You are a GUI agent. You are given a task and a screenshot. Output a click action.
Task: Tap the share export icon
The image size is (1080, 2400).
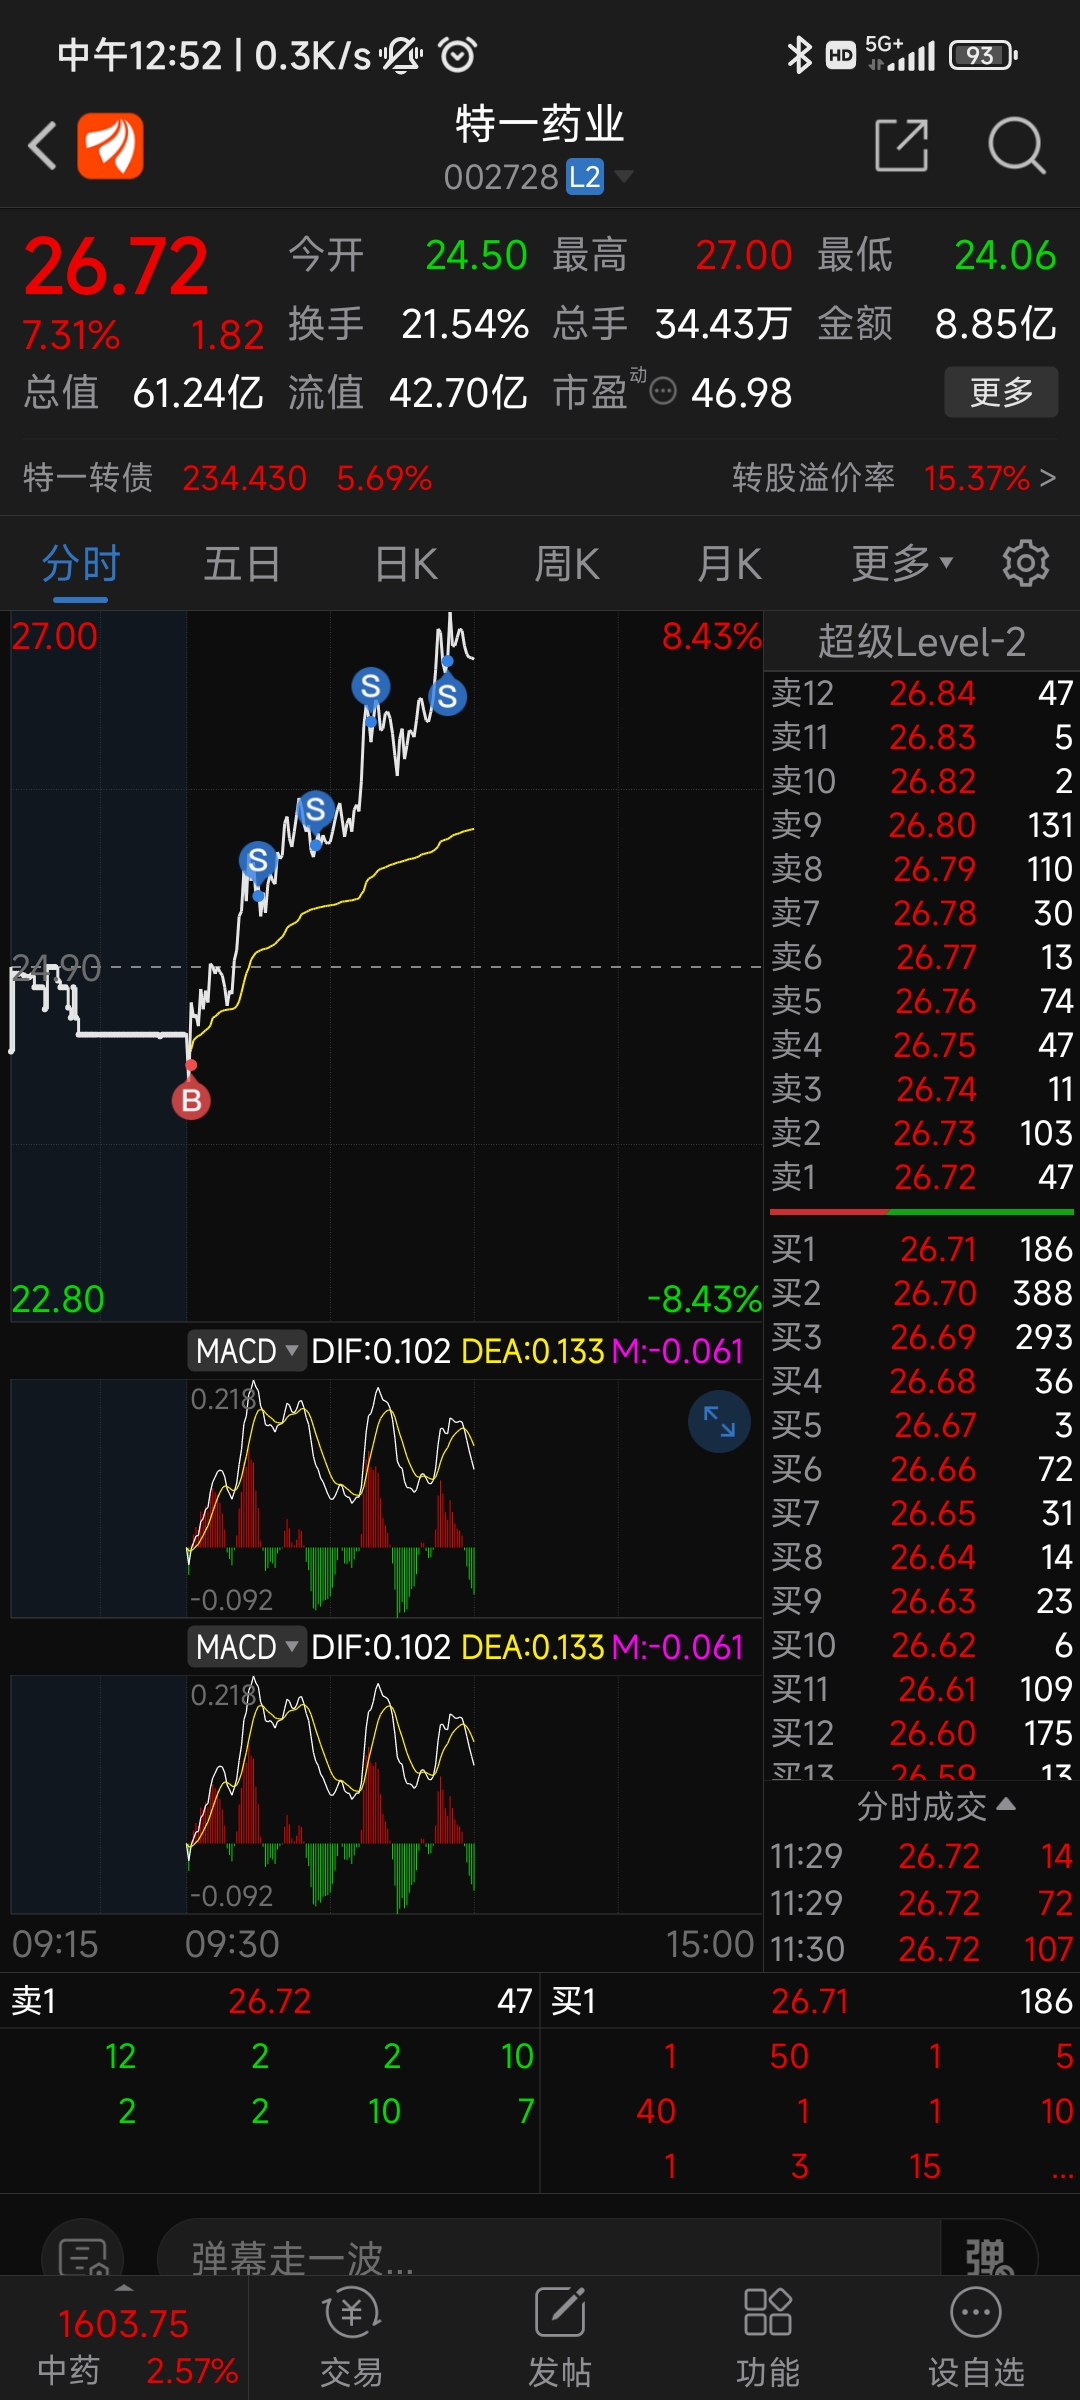tap(901, 146)
